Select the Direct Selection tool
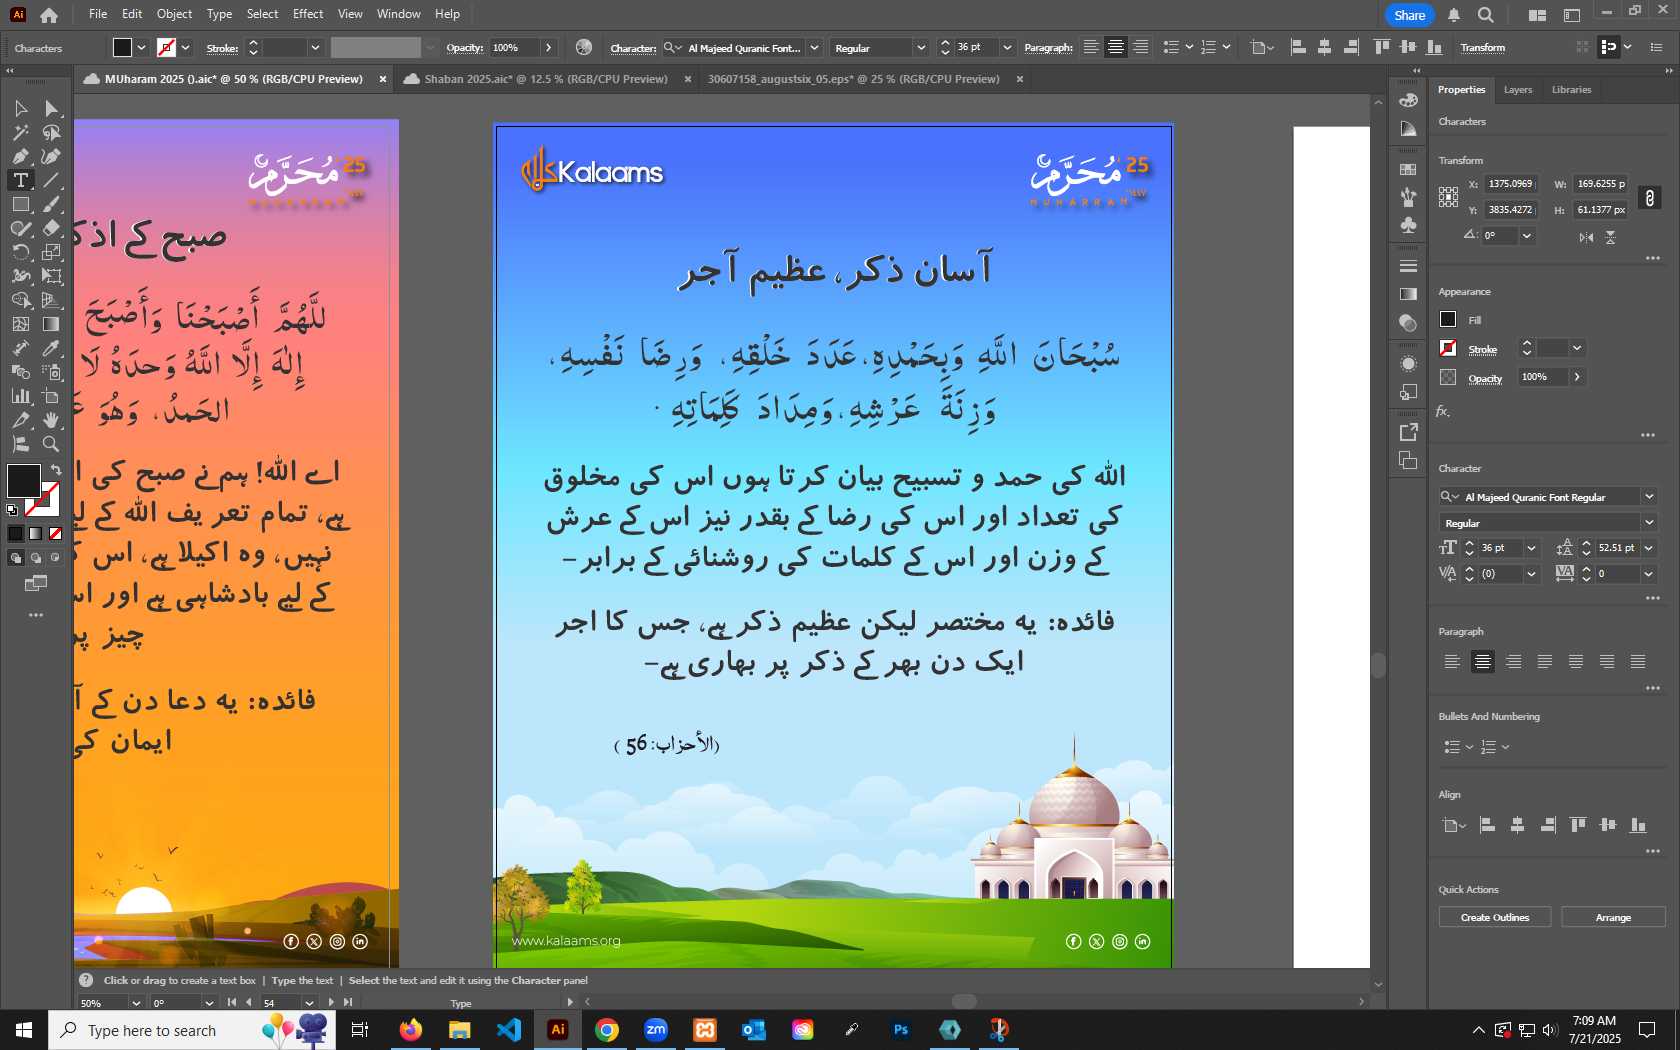This screenshot has width=1680, height=1050. point(51,108)
